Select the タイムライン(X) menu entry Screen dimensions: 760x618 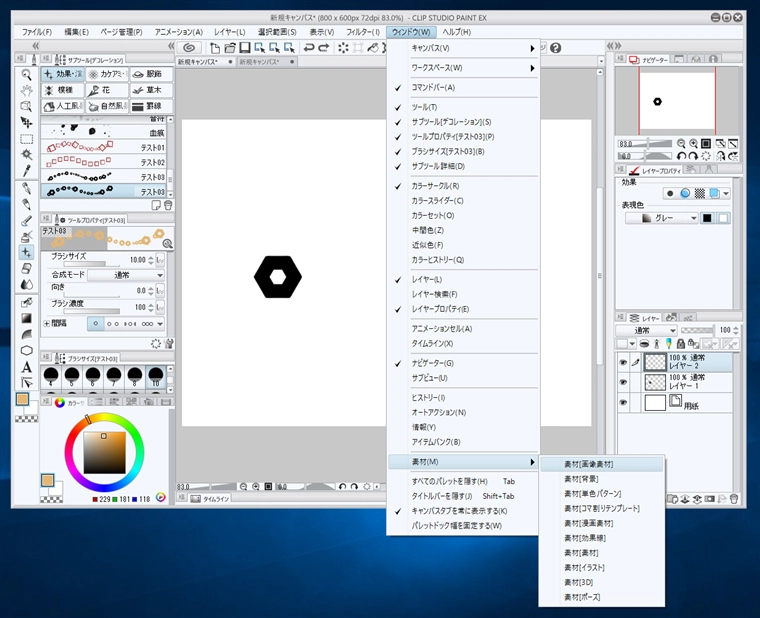pos(464,344)
